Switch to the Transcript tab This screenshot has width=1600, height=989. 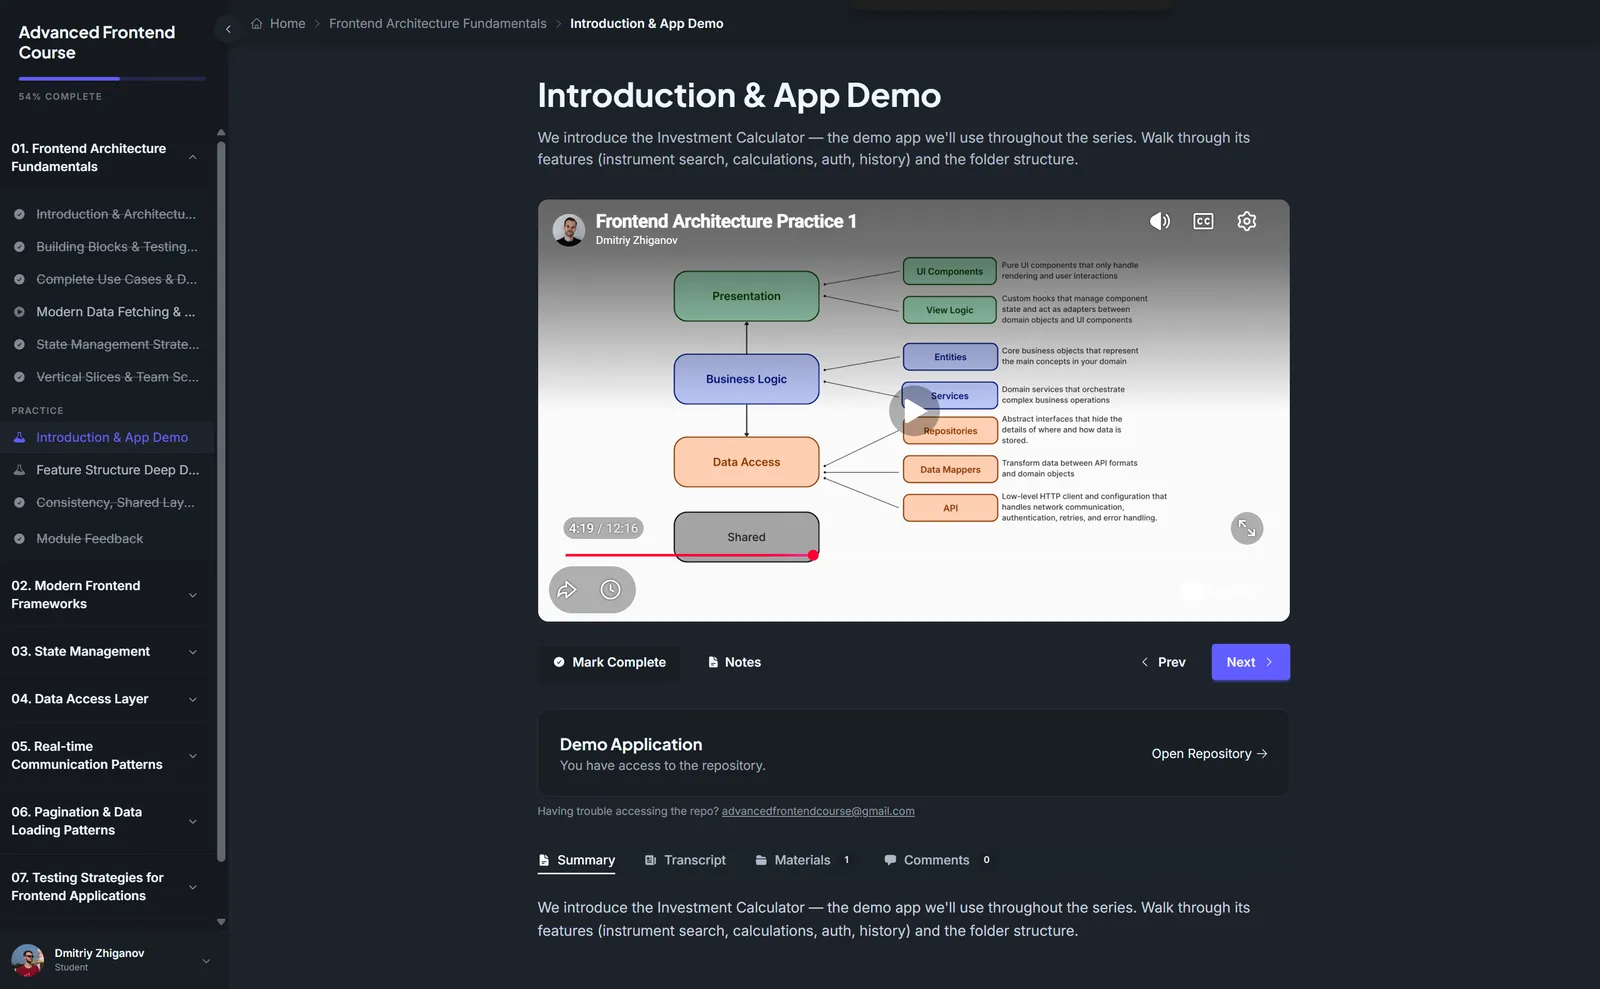[685, 860]
